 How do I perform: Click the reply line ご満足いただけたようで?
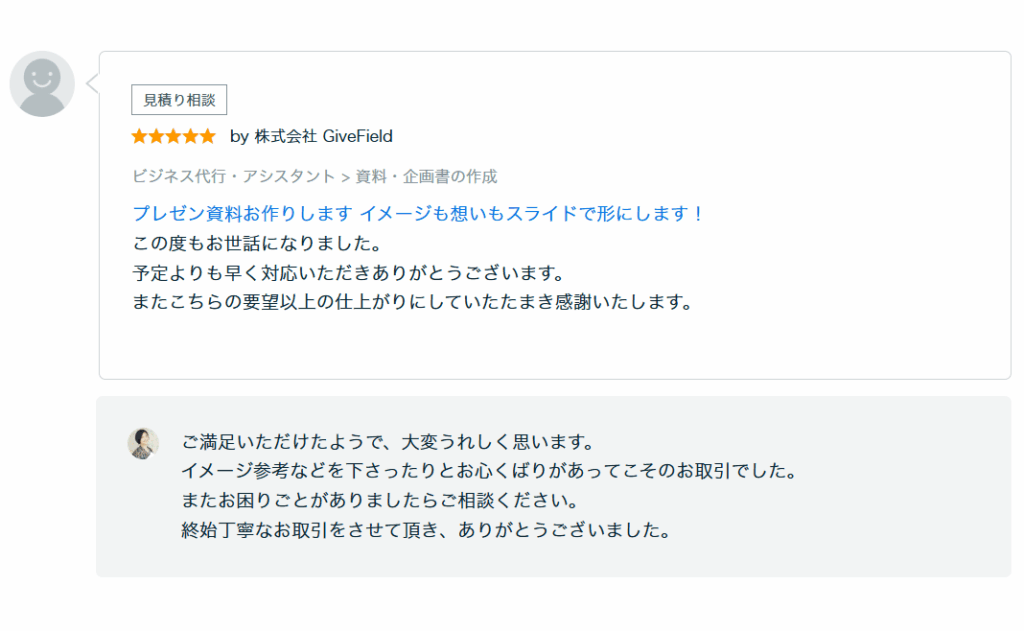click(388, 442)
